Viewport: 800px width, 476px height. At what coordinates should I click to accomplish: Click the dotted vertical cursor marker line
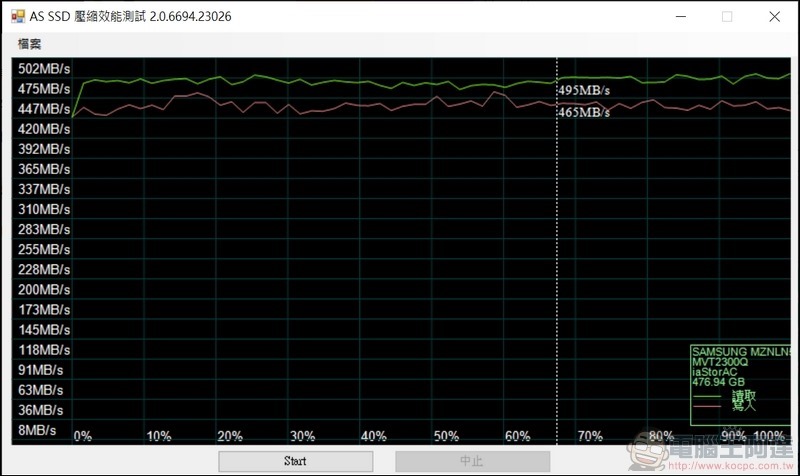(x=557, y=251)
